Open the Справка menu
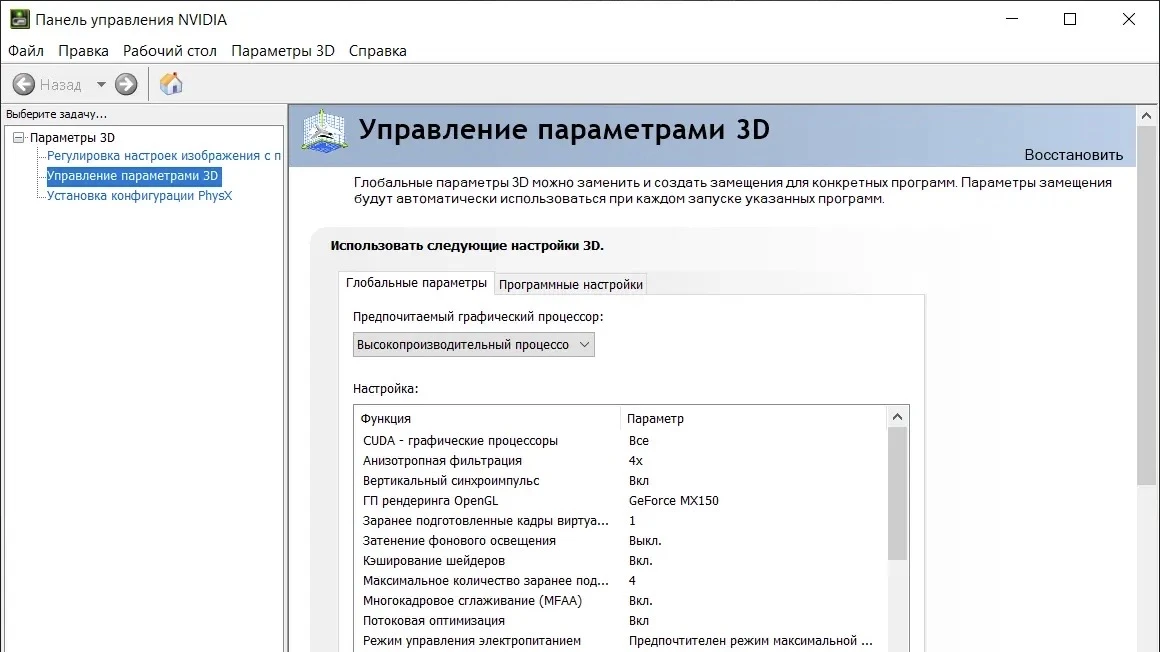This screenshot has height=652, width=1160. (x=377, y=51)
